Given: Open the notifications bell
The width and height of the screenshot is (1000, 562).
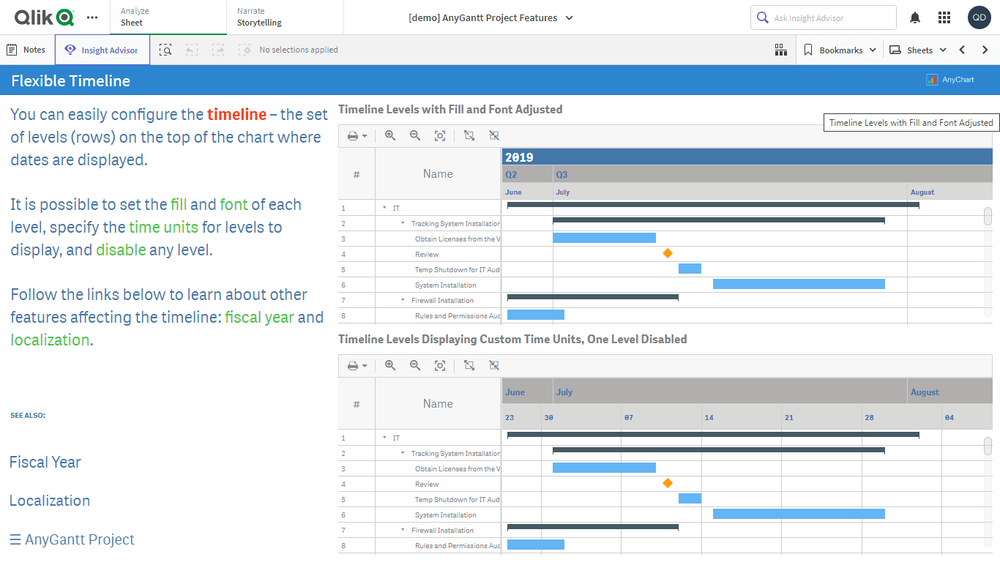Looking at the screenshot, I should [x=915, y=18].
